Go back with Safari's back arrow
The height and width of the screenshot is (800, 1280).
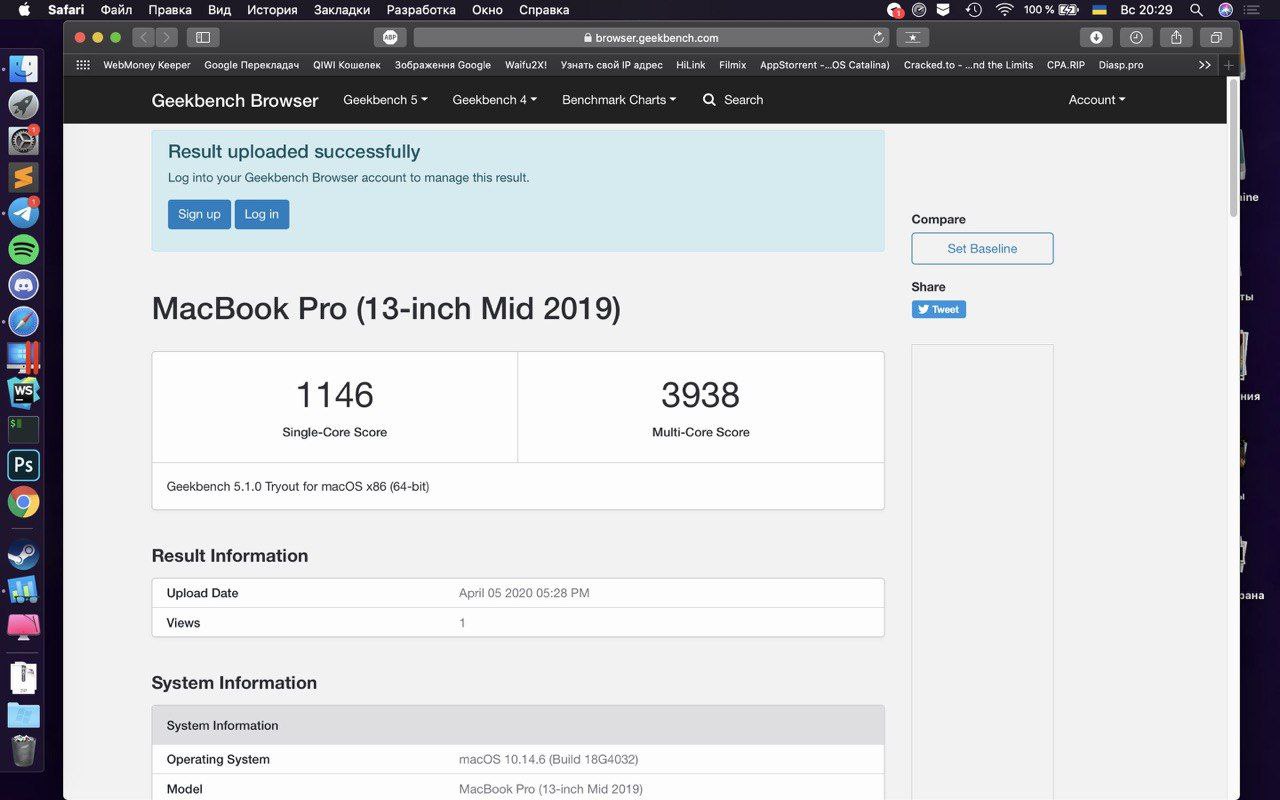pyautogui.click(x=143, y=37)
